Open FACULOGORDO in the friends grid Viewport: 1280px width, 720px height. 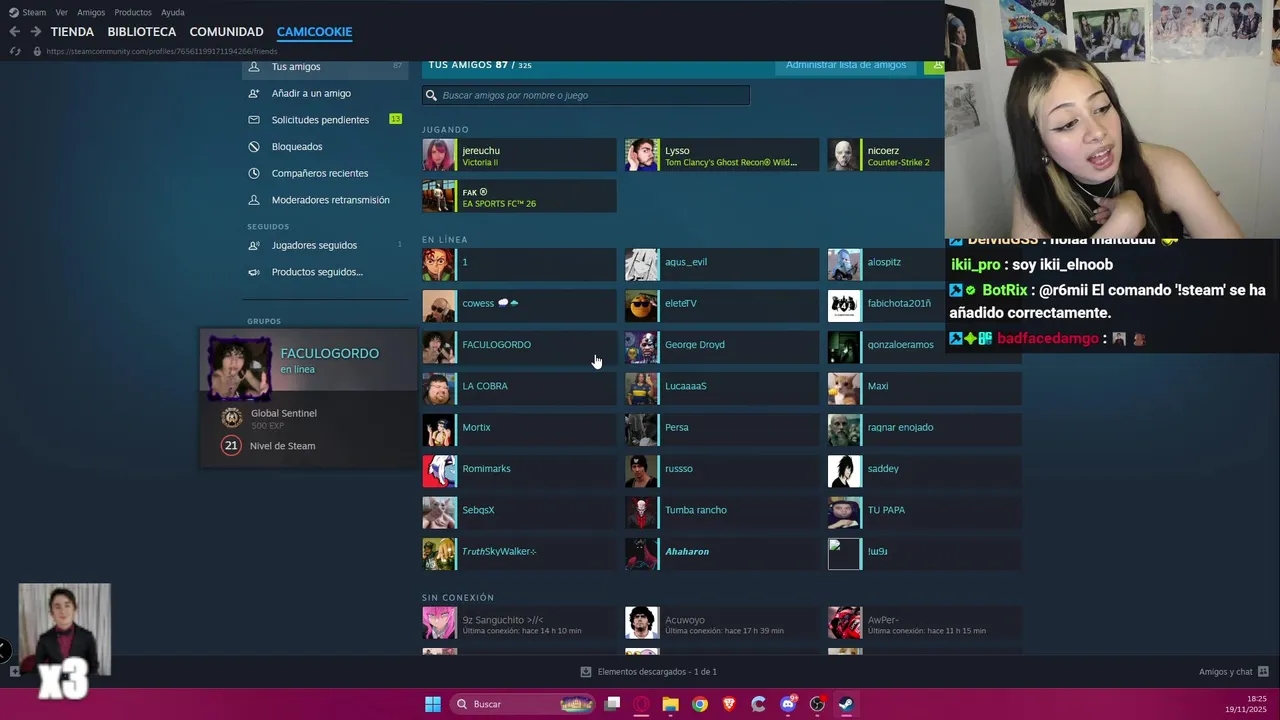point(519,347)
